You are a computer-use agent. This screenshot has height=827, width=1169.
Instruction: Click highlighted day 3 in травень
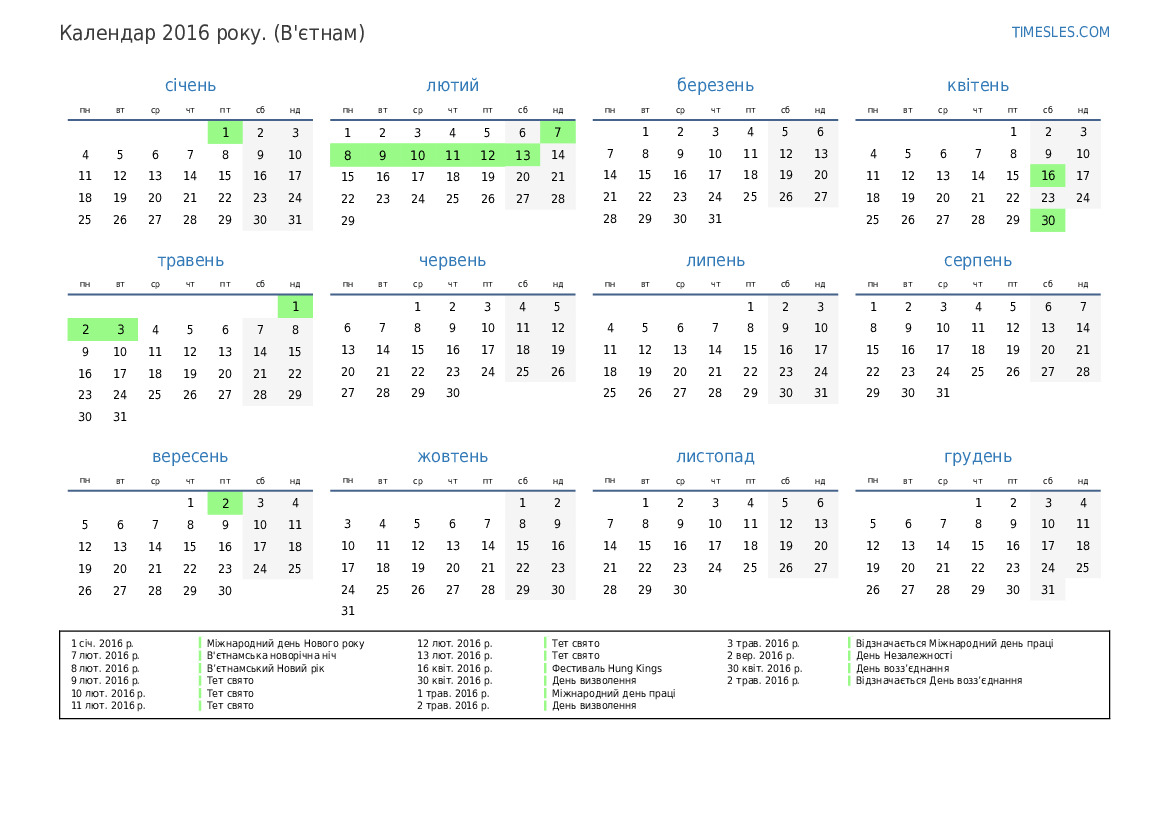(120, 330)
